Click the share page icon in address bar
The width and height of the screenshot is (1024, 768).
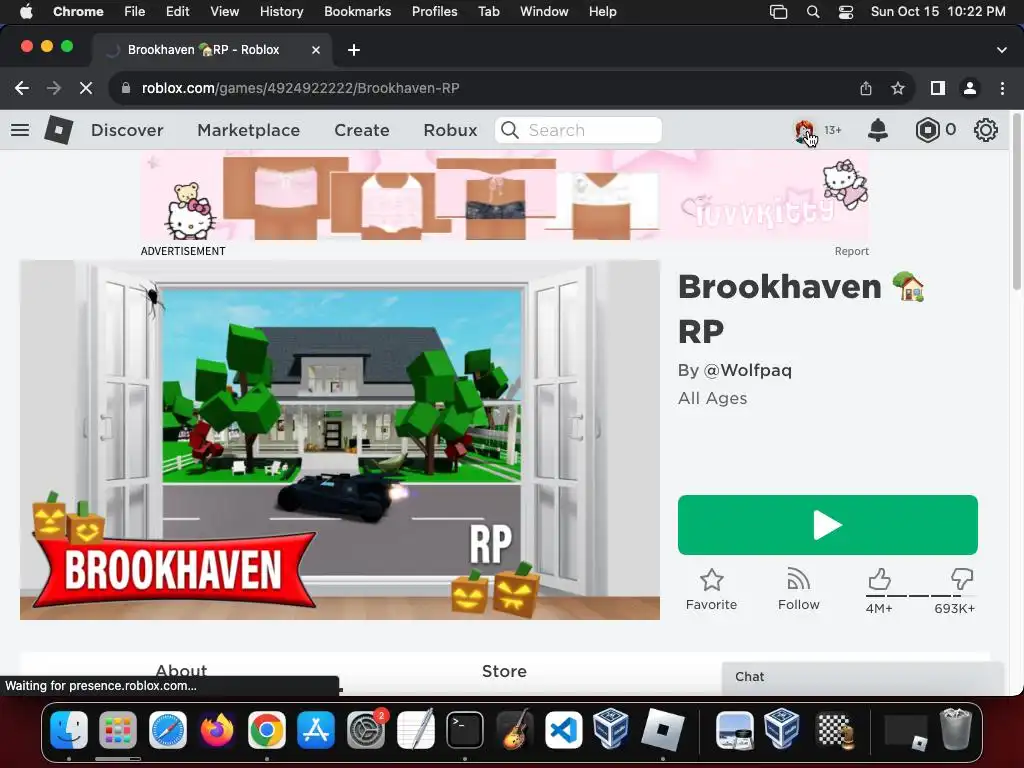click(866, 88)
